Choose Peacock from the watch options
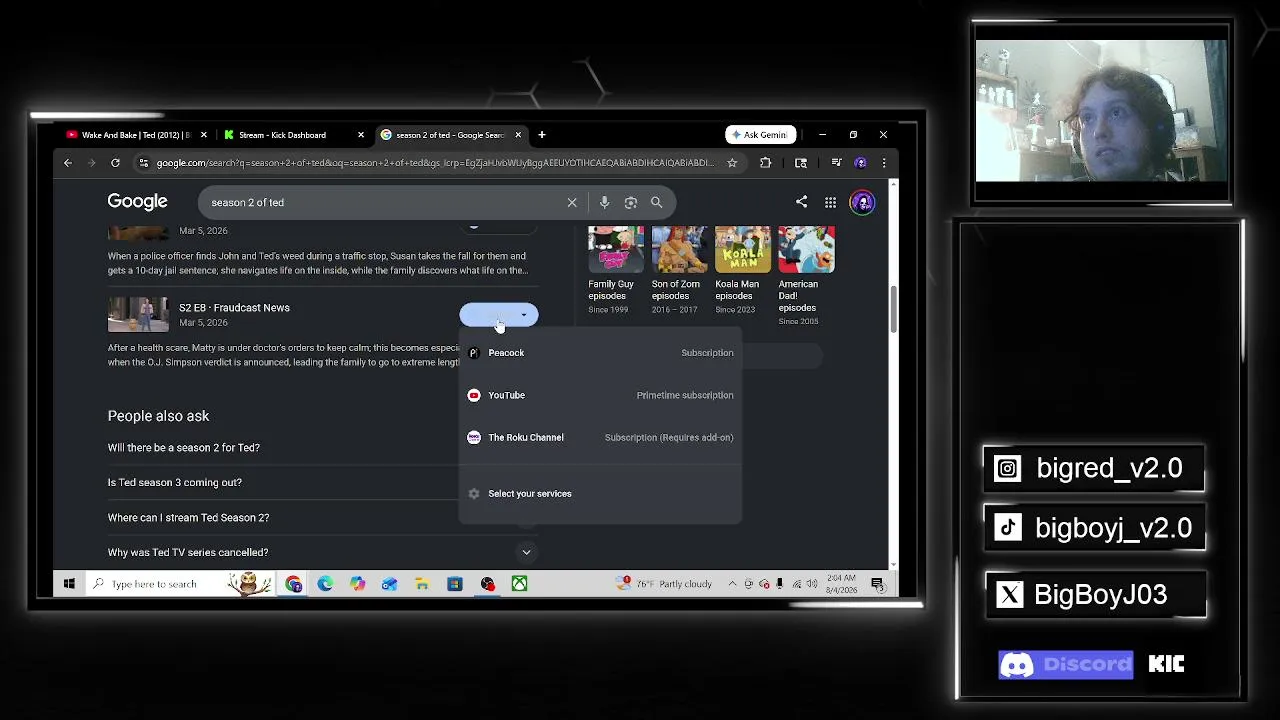 pos(600,353)
